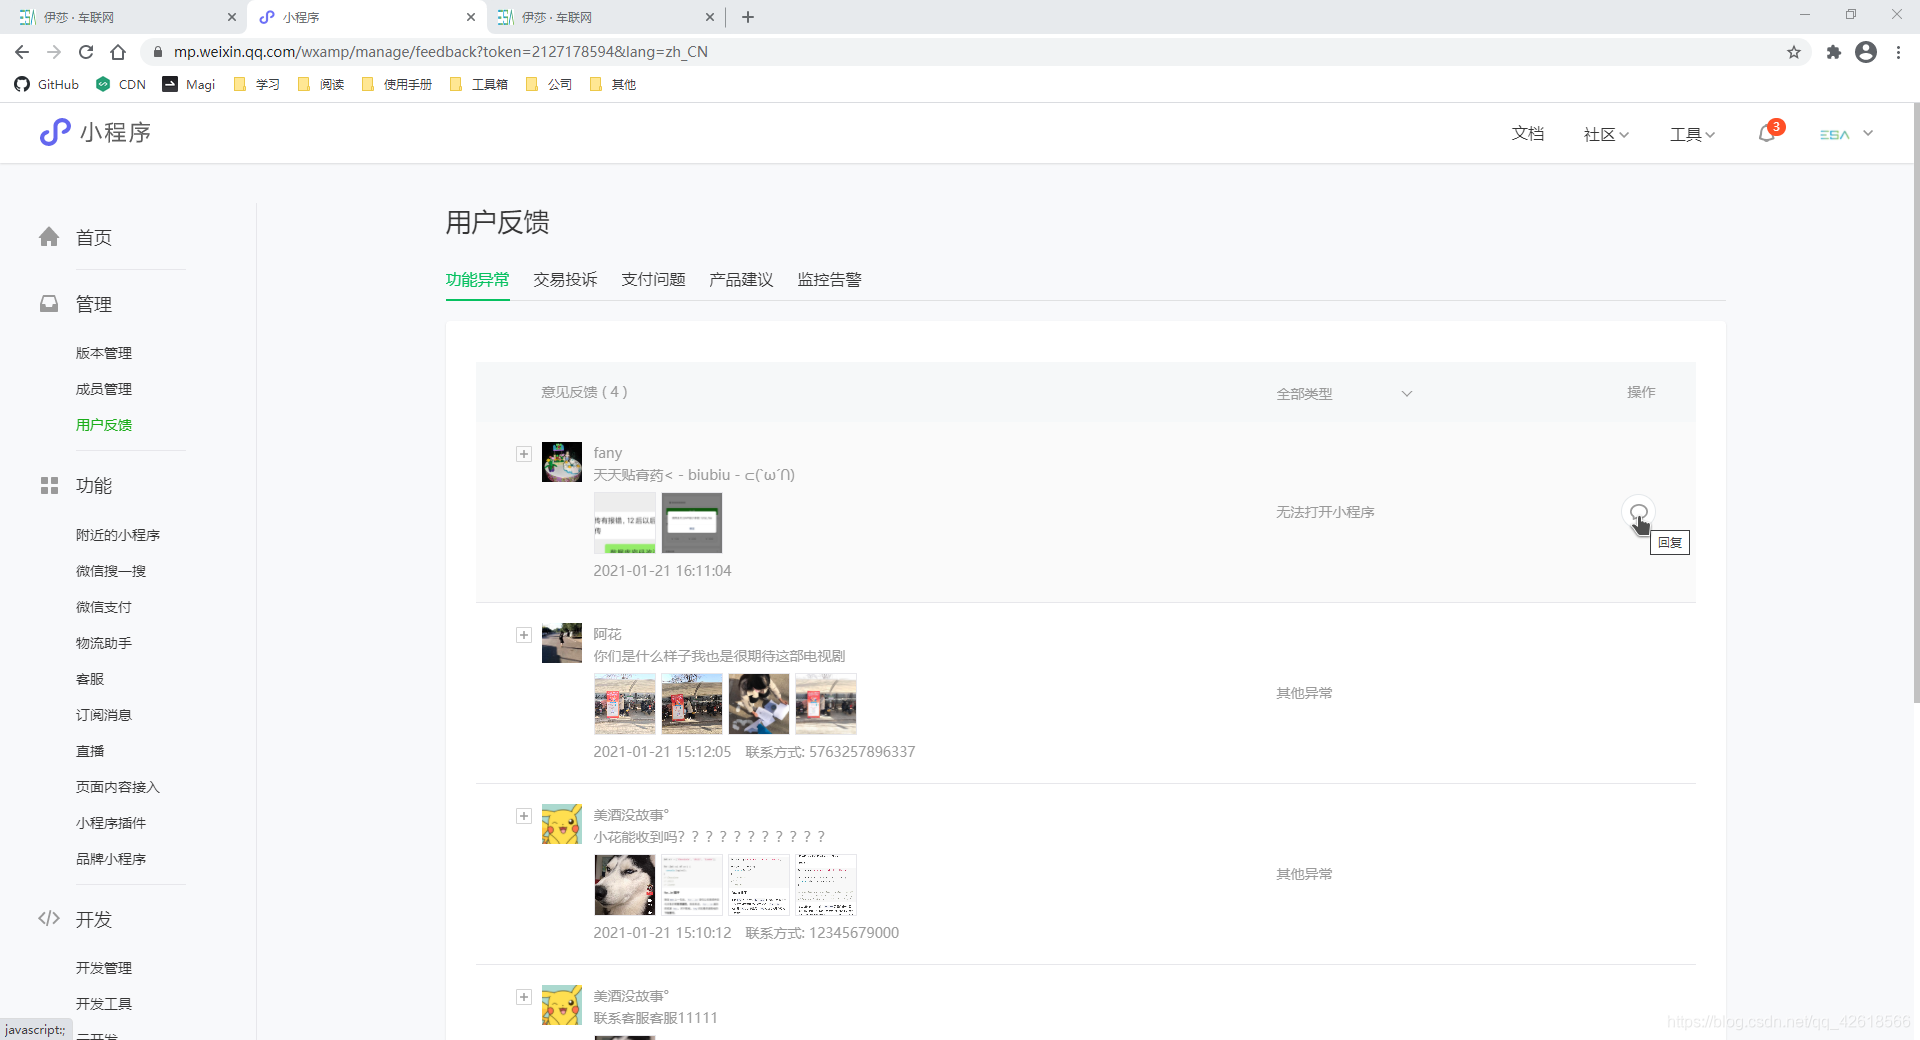Open second screenshot thumbnail in fany's feedback
The height and width of the screenshot is (1040, 1920).
pyautogui.click(x=692, y=523)
